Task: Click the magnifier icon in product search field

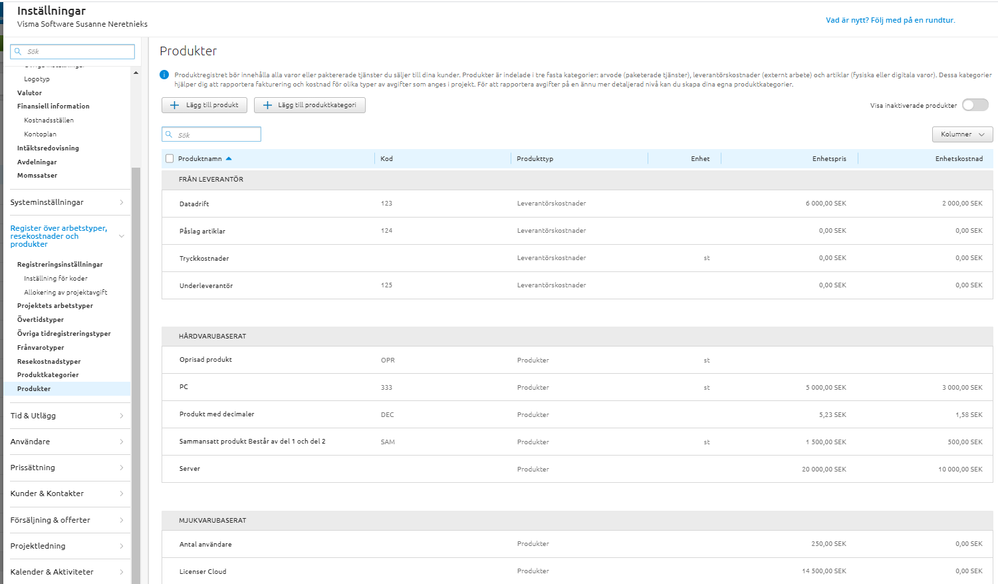Action: (x=170, y=134)
